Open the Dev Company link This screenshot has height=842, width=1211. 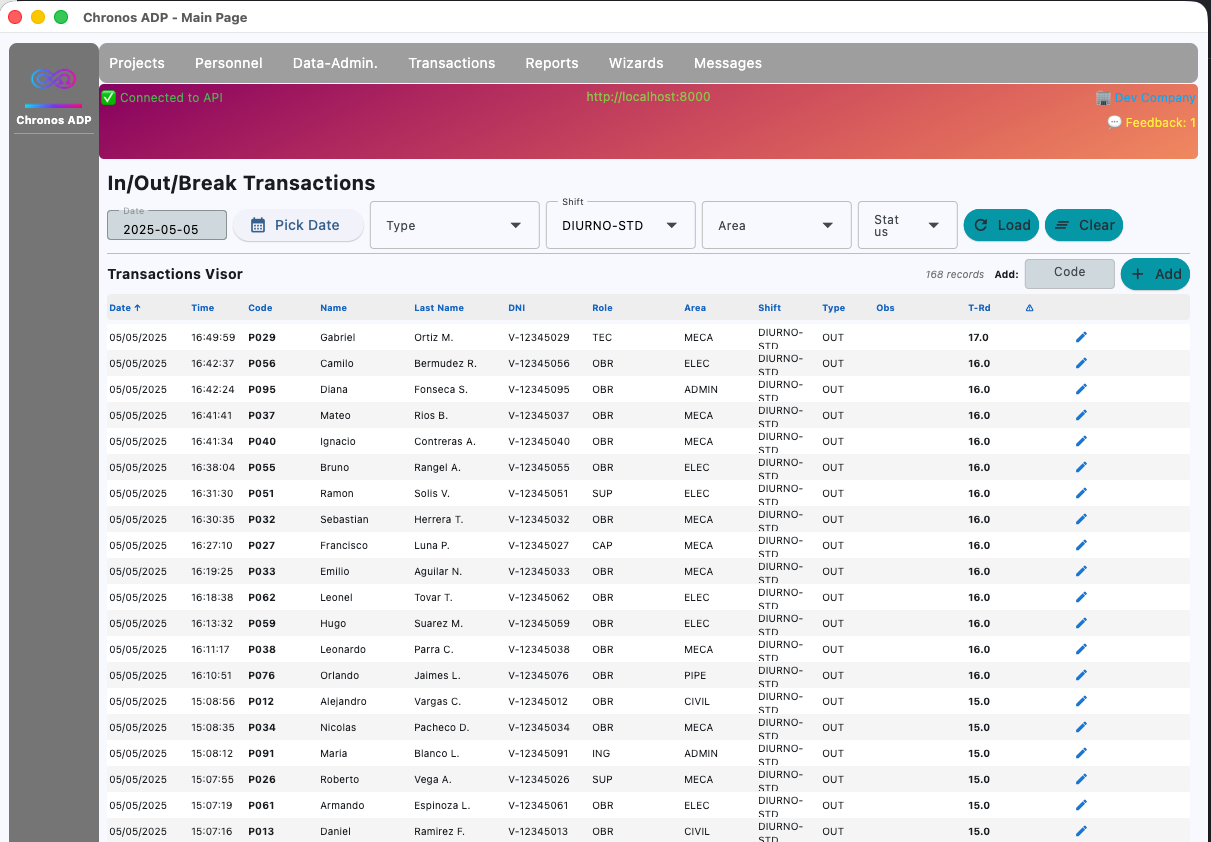click(1146, 98)
